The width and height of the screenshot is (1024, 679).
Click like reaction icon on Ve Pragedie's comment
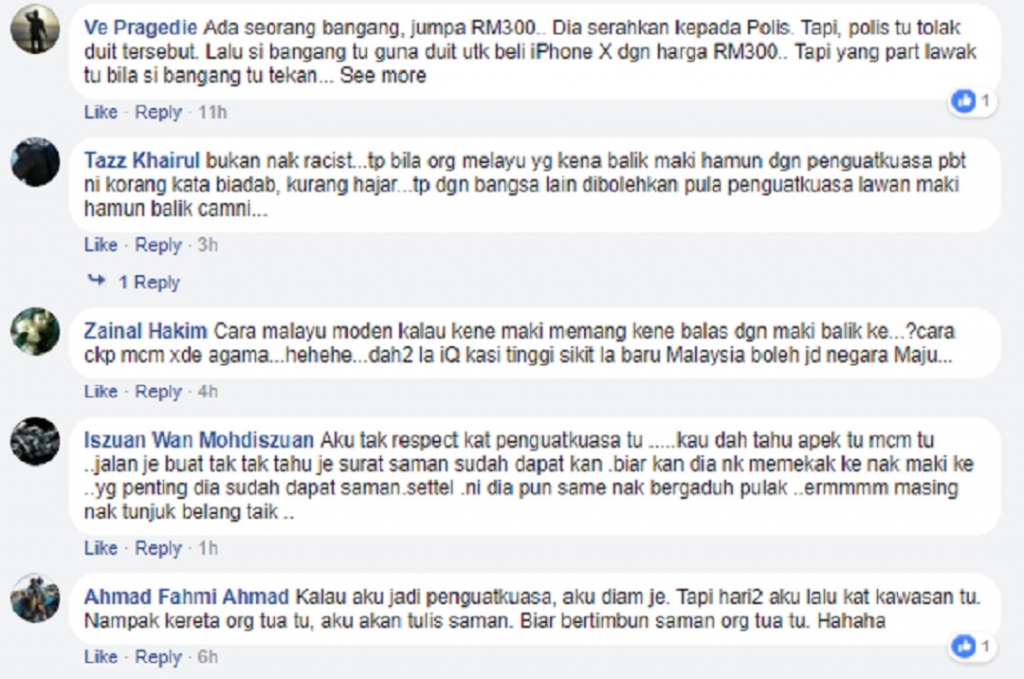point(964,101)
